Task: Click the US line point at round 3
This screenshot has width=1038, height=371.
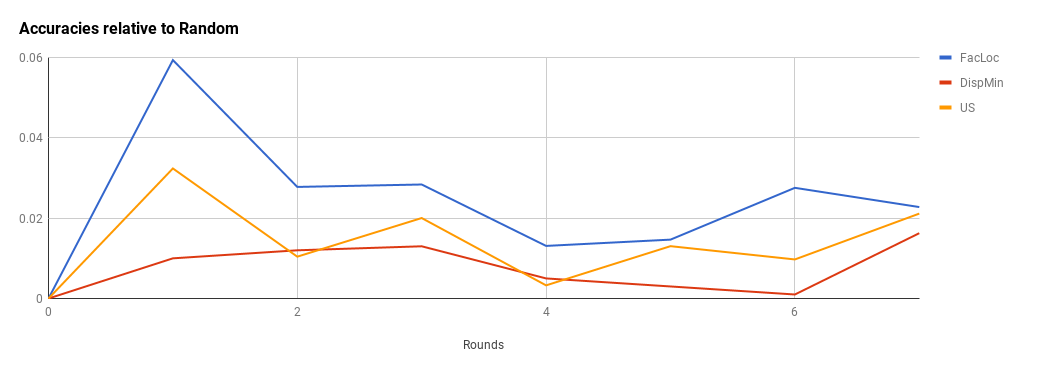Action: pyautogui.click(x=422, y=218)
